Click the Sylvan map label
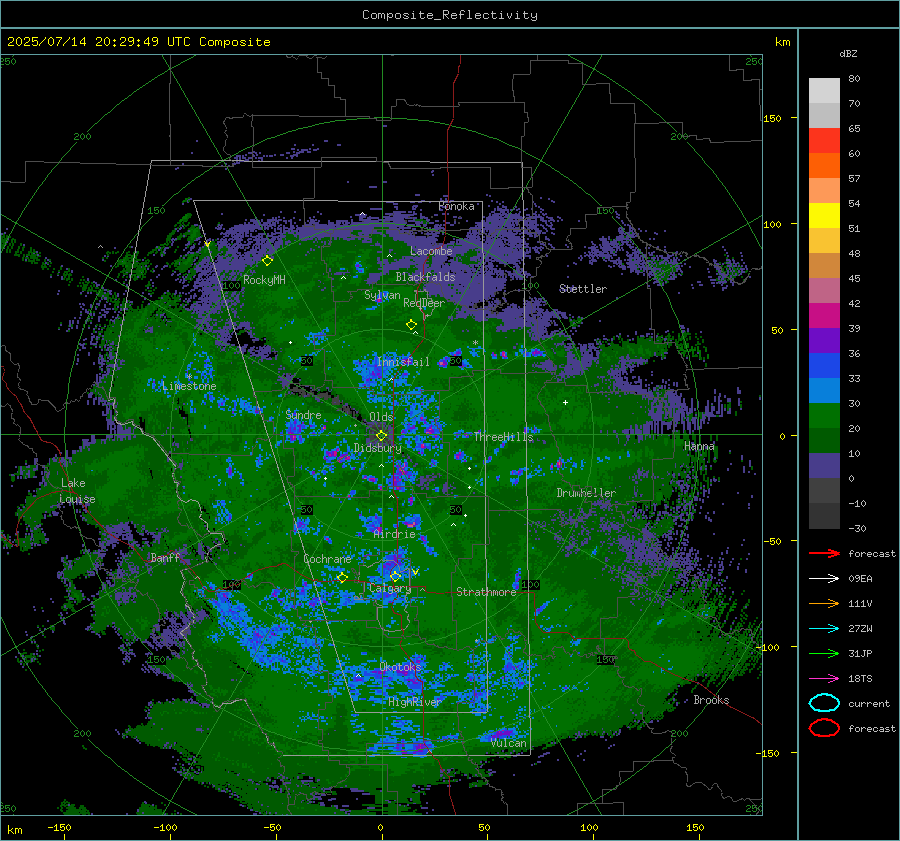Screen dimensions: 900x841 pos(382,295)
